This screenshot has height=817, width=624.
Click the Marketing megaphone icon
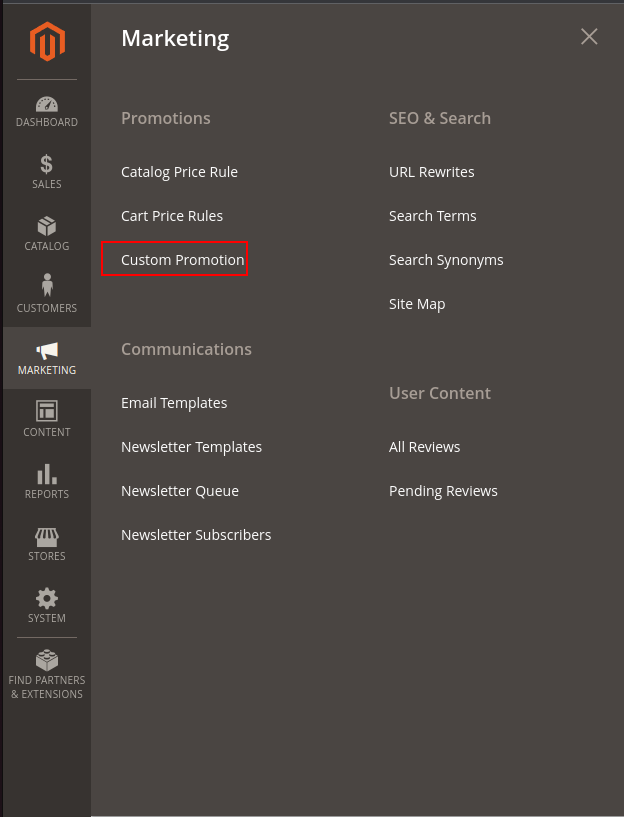(x=46, y=350)
